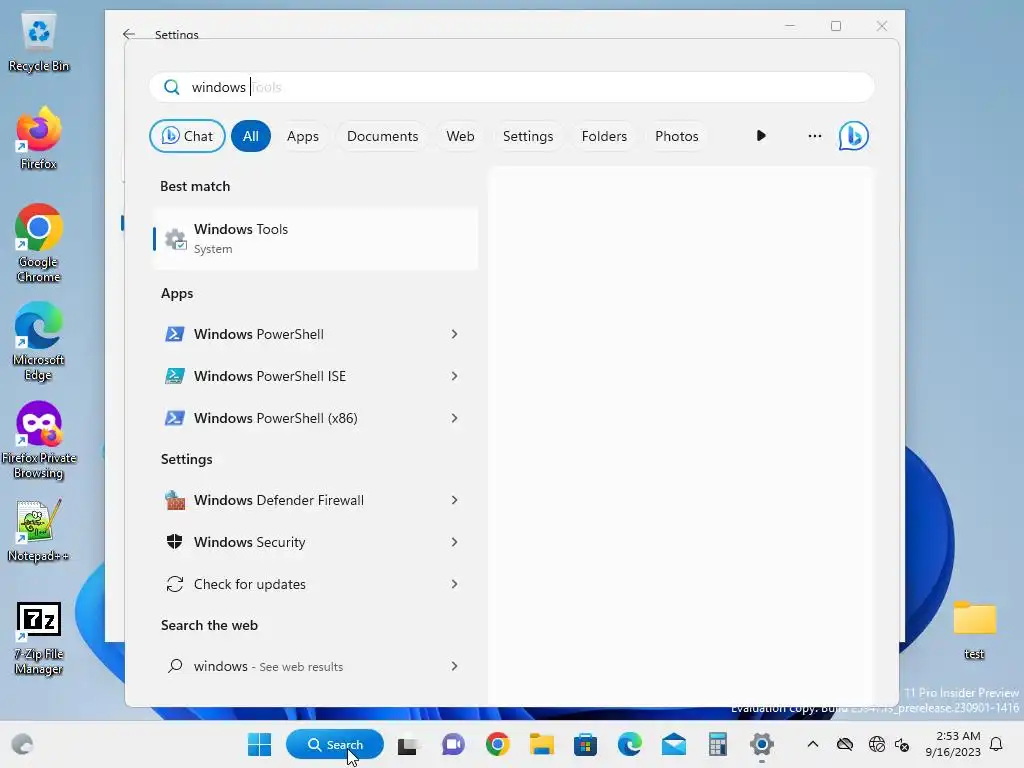Viewport: 1024px width, 768px height.
Task: Switch to the Photos filter tab
Action: (x=677, y=136)
